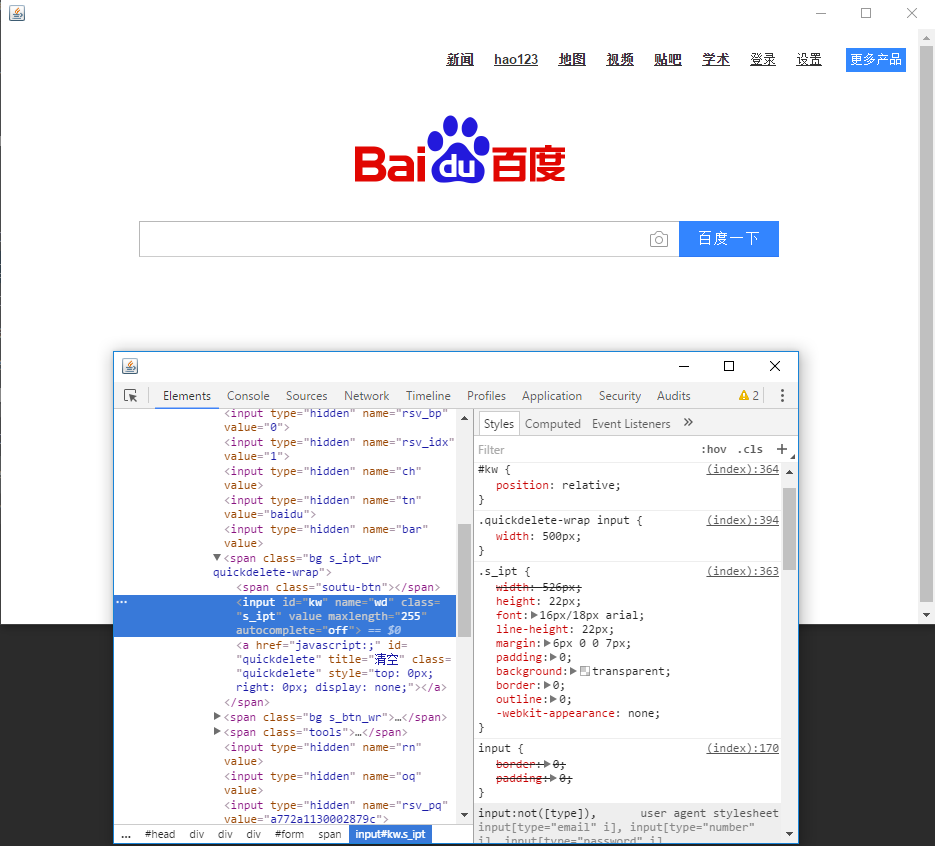Open the Event Listeners tab
The height and width of the screenshot is (846, 935).
pyautogui.click(x=631, y=424)
